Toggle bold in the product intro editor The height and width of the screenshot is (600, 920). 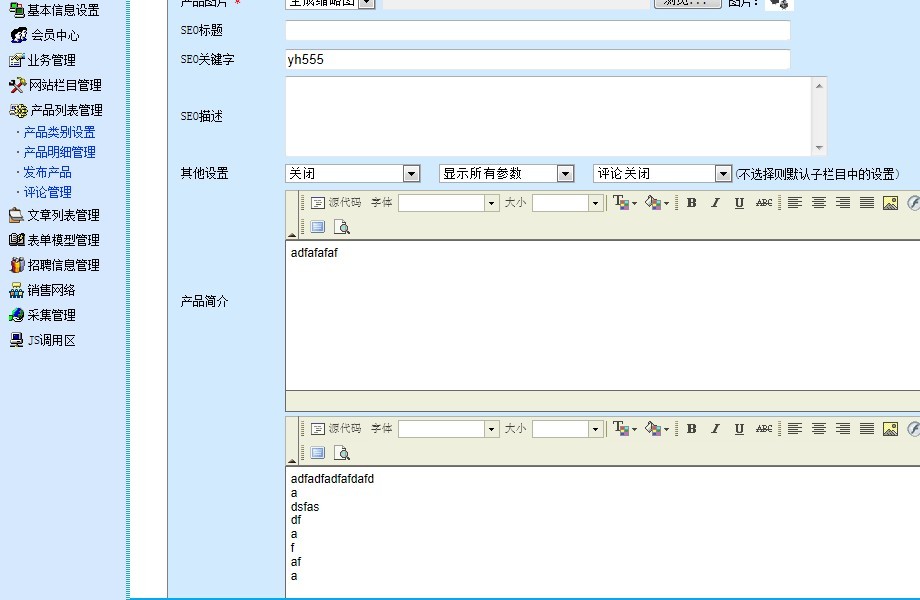(x=691, y=203)
